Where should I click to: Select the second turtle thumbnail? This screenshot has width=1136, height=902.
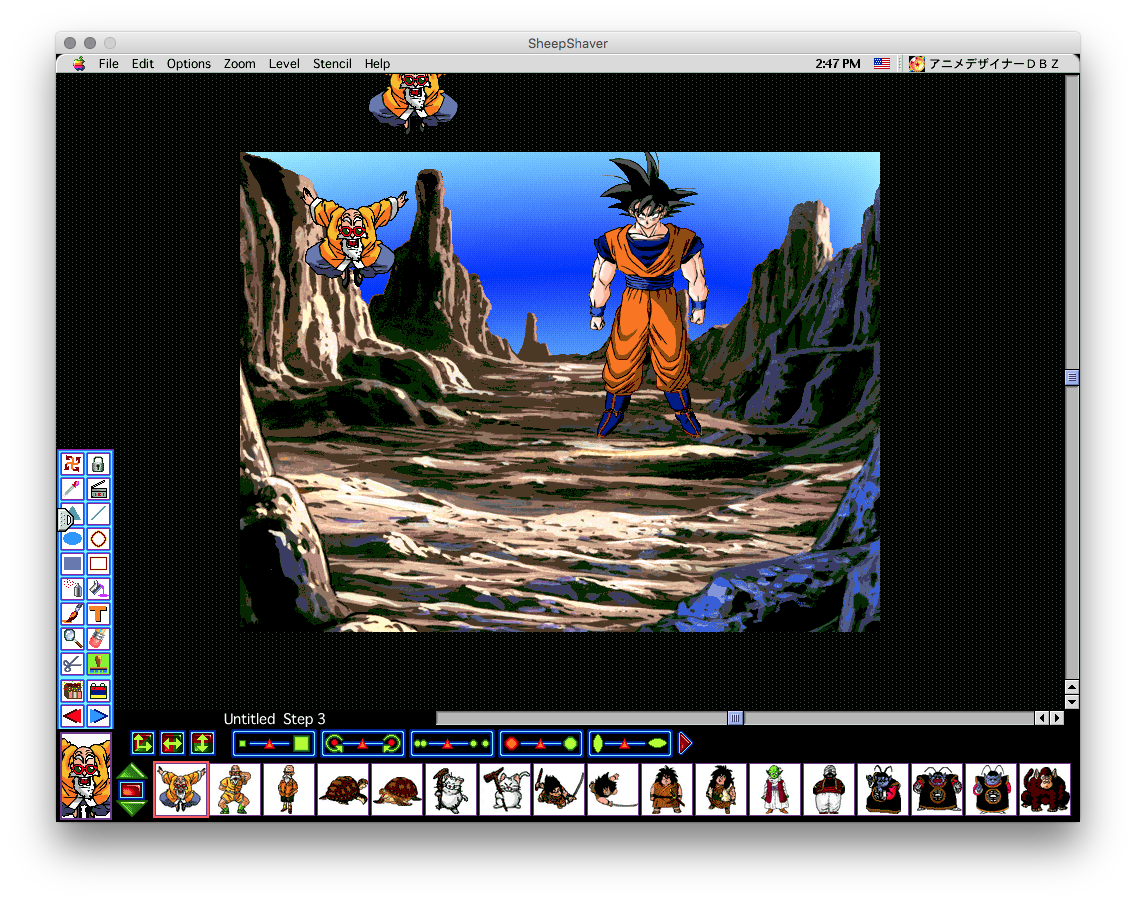point(397,790)
